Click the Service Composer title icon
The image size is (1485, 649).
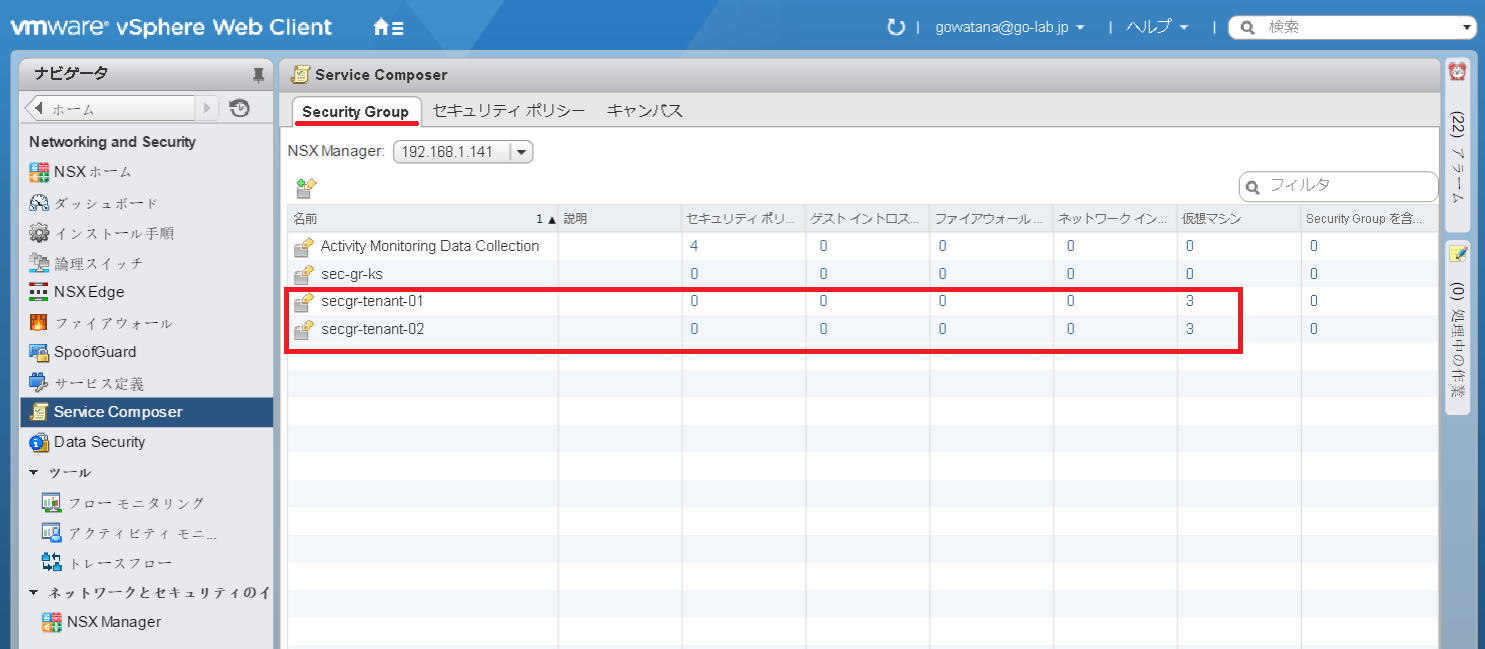coord(299,75)
